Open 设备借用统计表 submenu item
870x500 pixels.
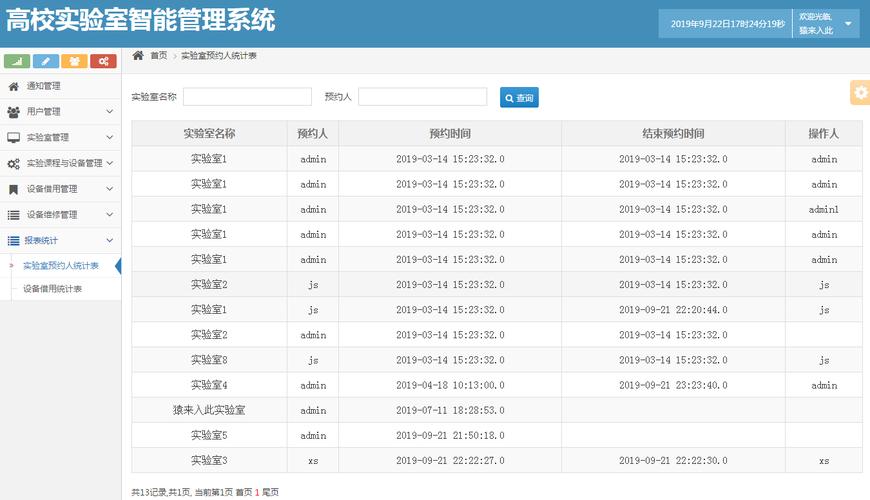53,289
